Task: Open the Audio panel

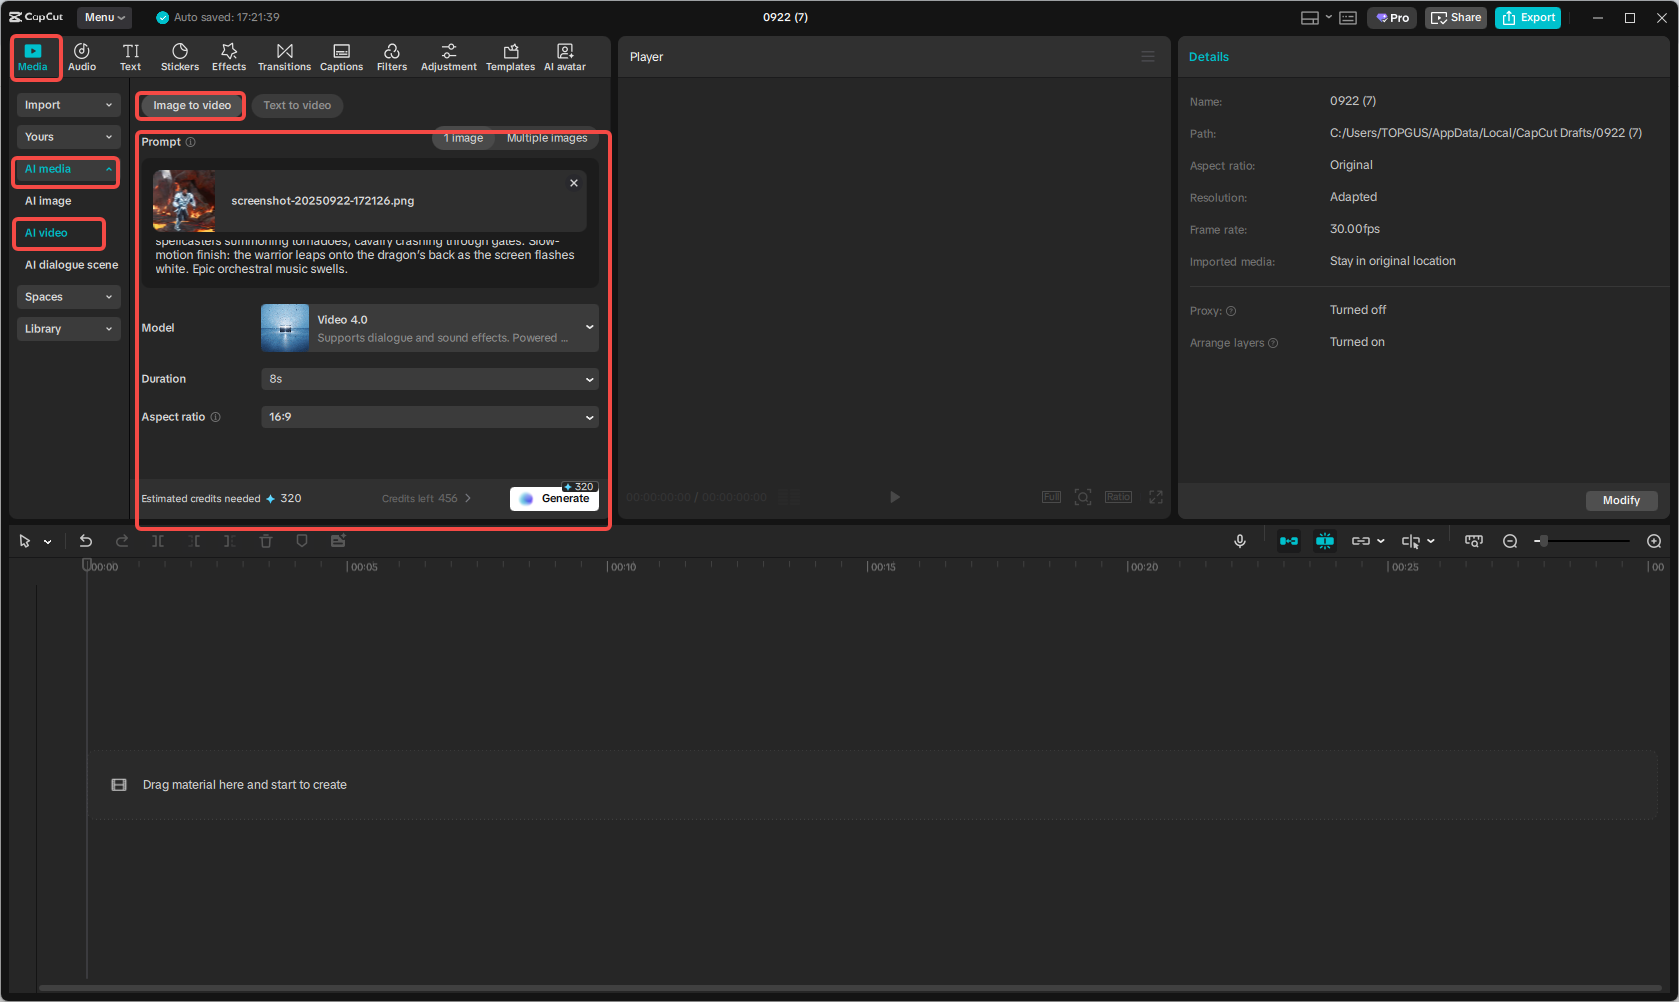Action: (x=82, y=57)
